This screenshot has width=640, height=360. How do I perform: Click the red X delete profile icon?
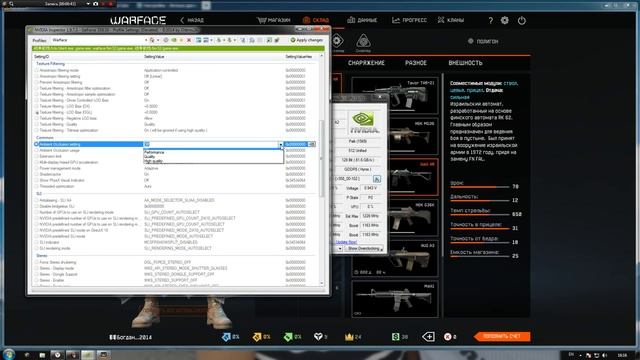pyautogui.click(x=189, y=40)
